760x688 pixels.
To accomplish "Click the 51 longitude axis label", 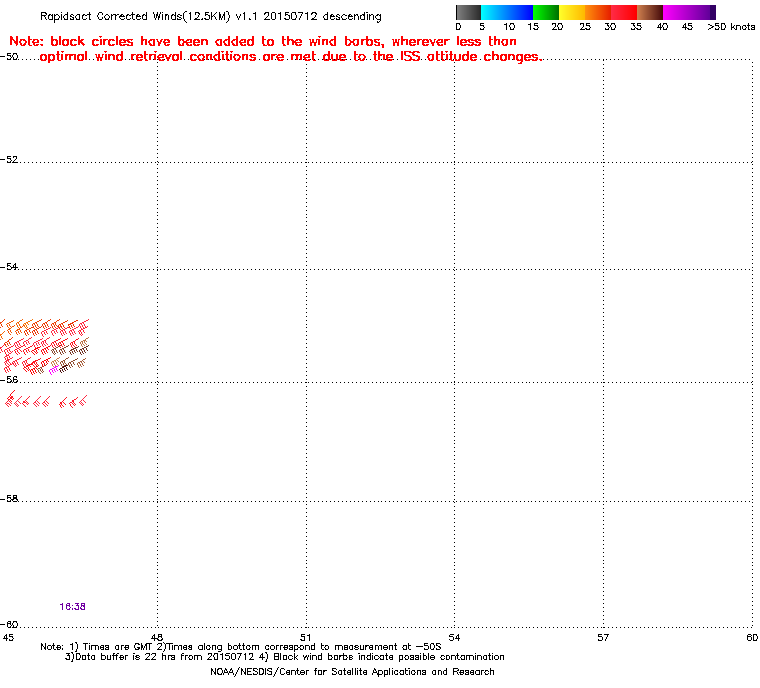I will pos(305,638).
